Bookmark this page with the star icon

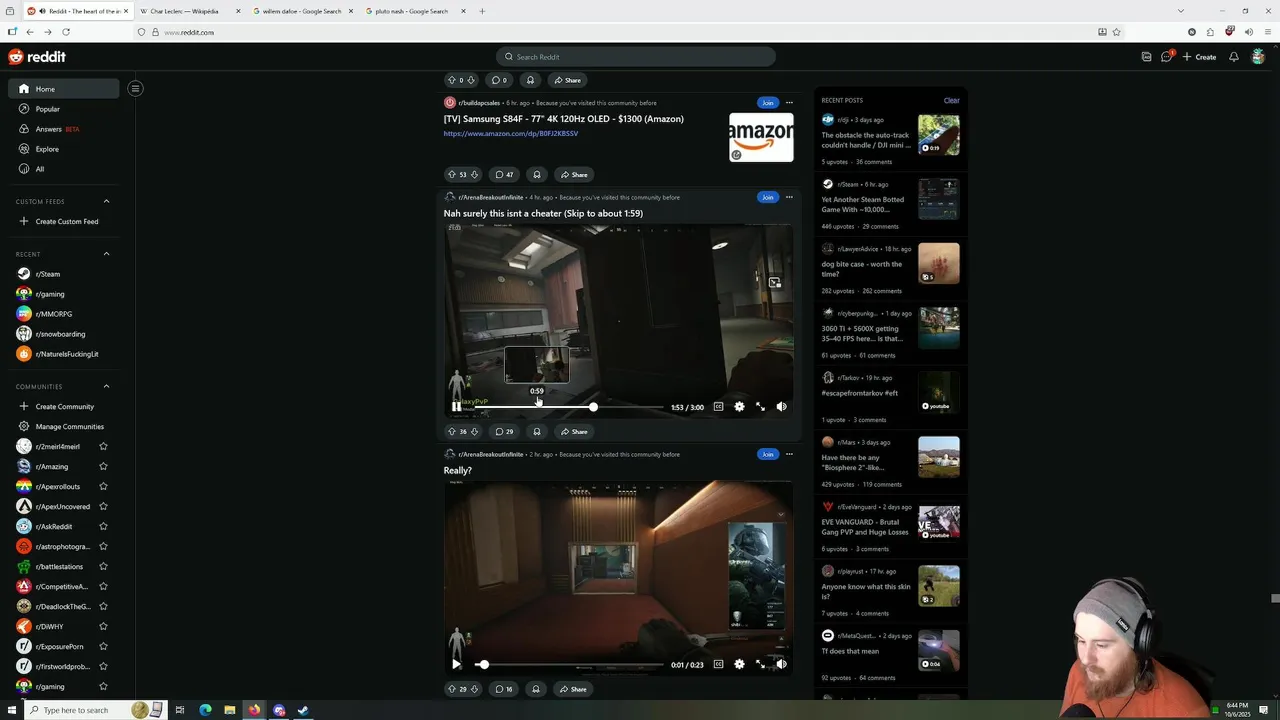pos(1116,32)
